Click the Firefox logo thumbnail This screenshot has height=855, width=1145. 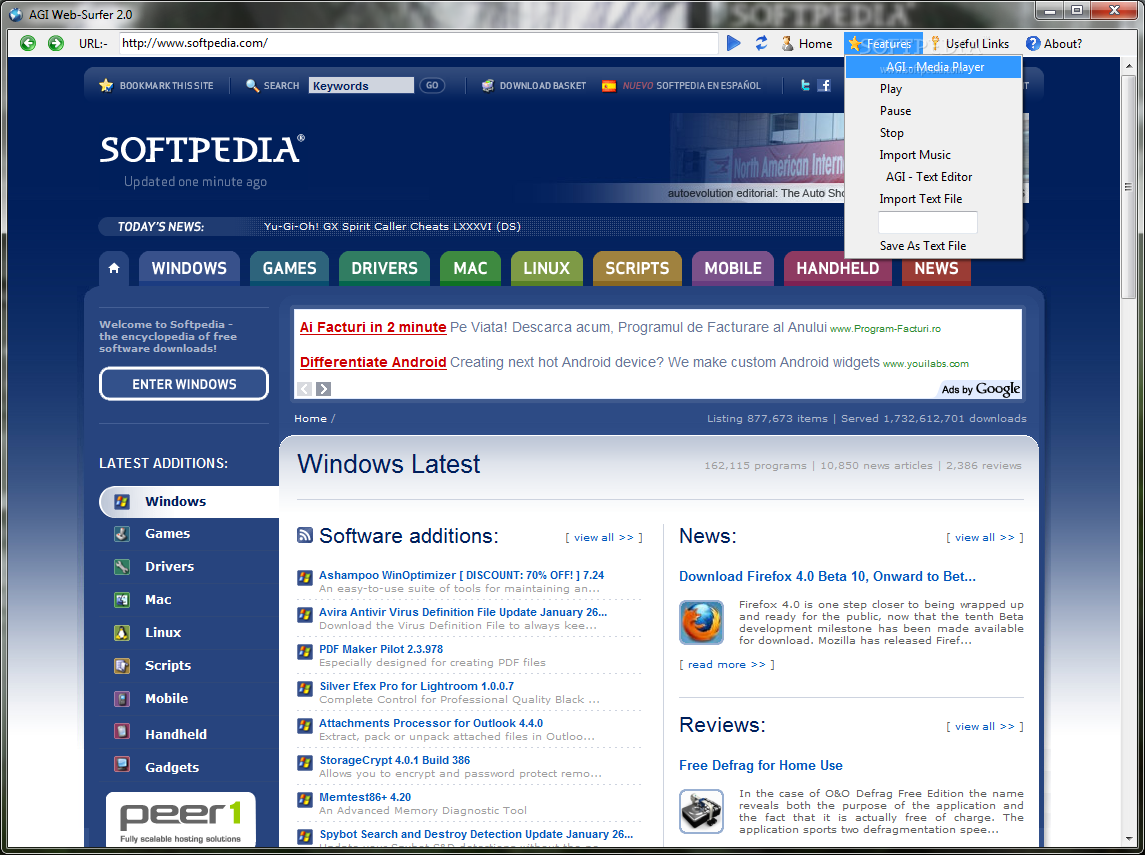(701, 622)
